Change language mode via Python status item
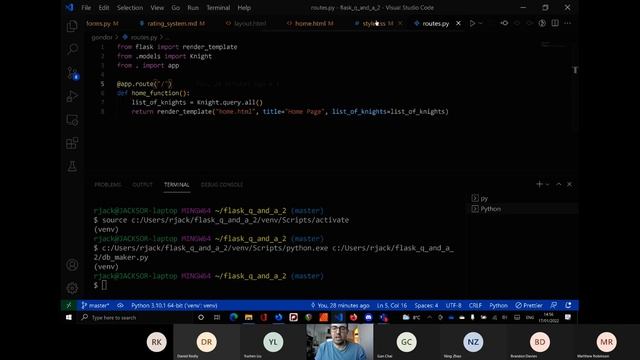640x360 pixels. pos(498,305)
